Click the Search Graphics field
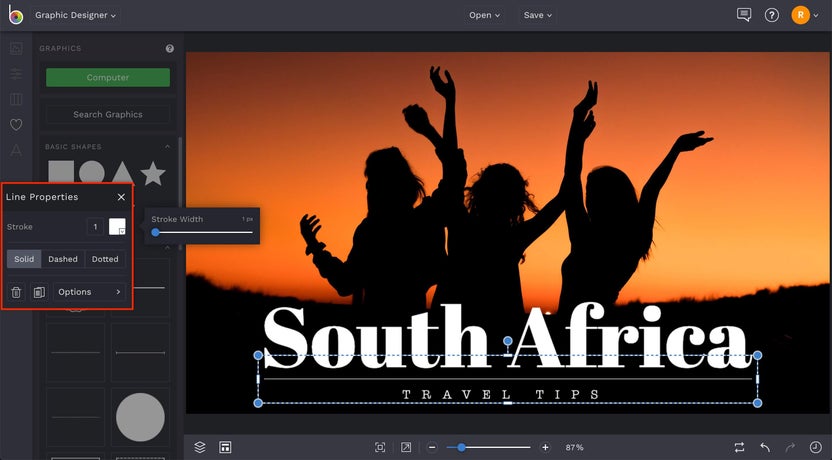Viewport: 832px width, 460px height. tap(108, 114)
